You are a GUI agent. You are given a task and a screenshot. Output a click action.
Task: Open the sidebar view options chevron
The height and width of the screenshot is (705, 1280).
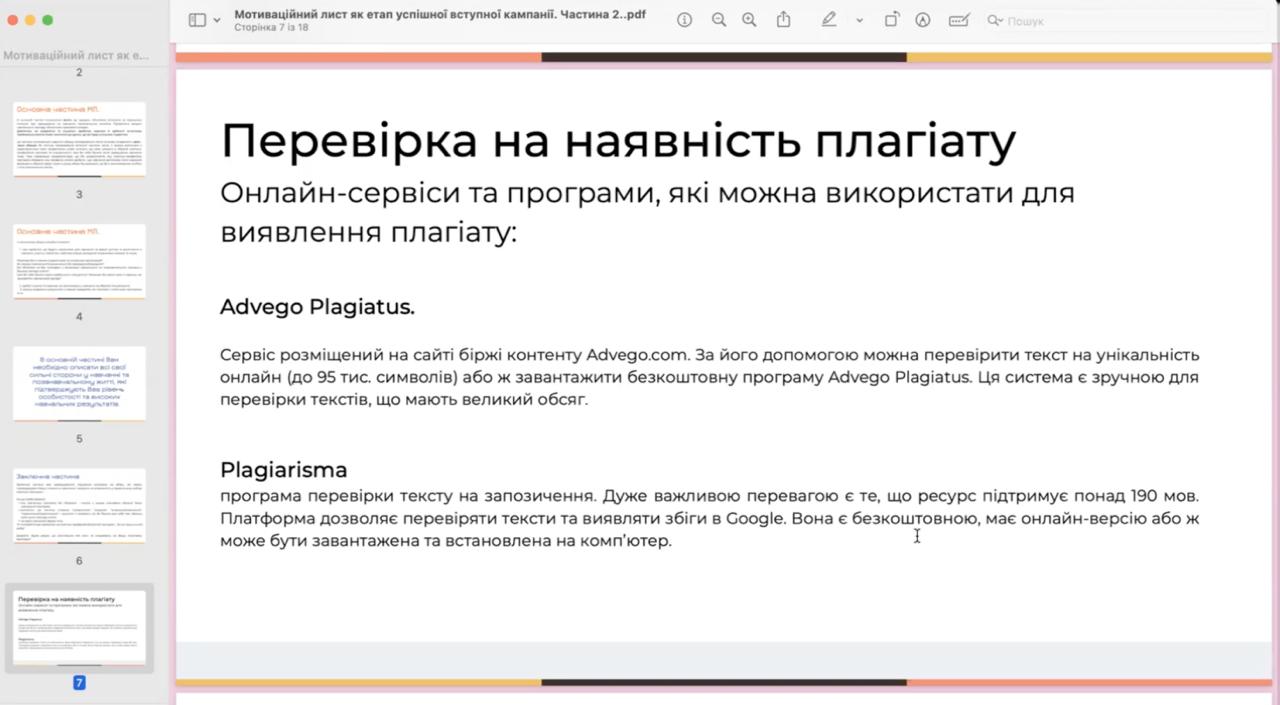[x=217, y=20]
